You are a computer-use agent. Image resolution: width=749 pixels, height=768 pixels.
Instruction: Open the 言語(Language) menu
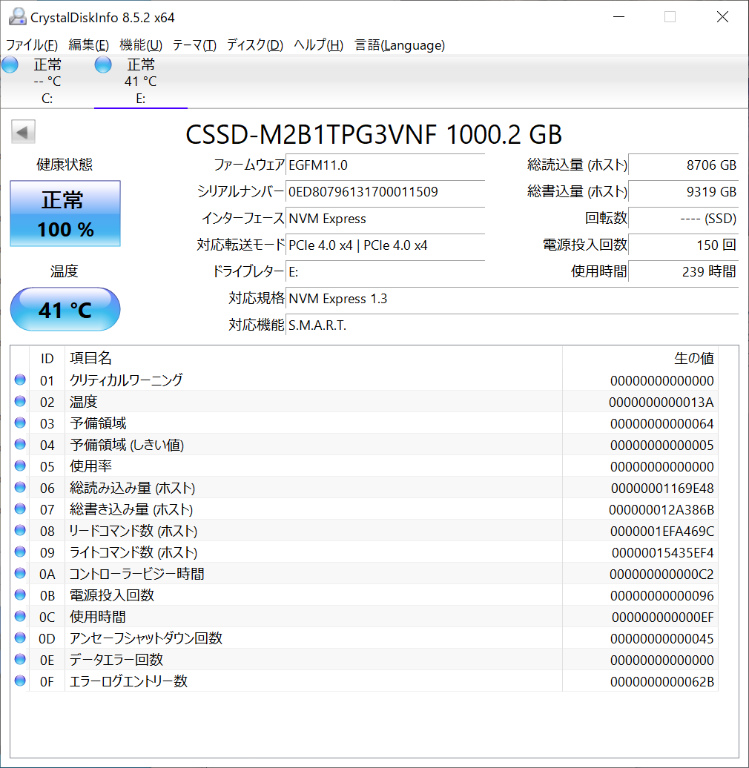[x=400, y=45]
